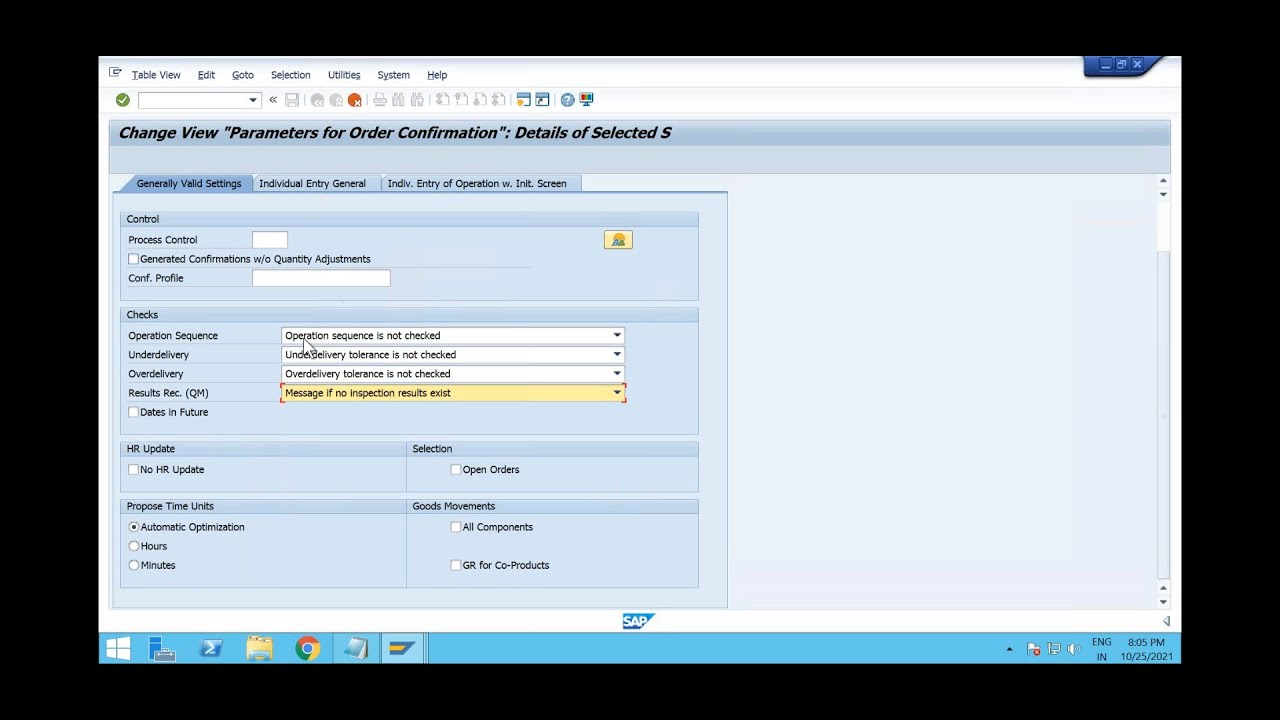Viewport: 1280px width, 720px height.
Task: Open the Windows Start button
Action: [x=118, y=649]
